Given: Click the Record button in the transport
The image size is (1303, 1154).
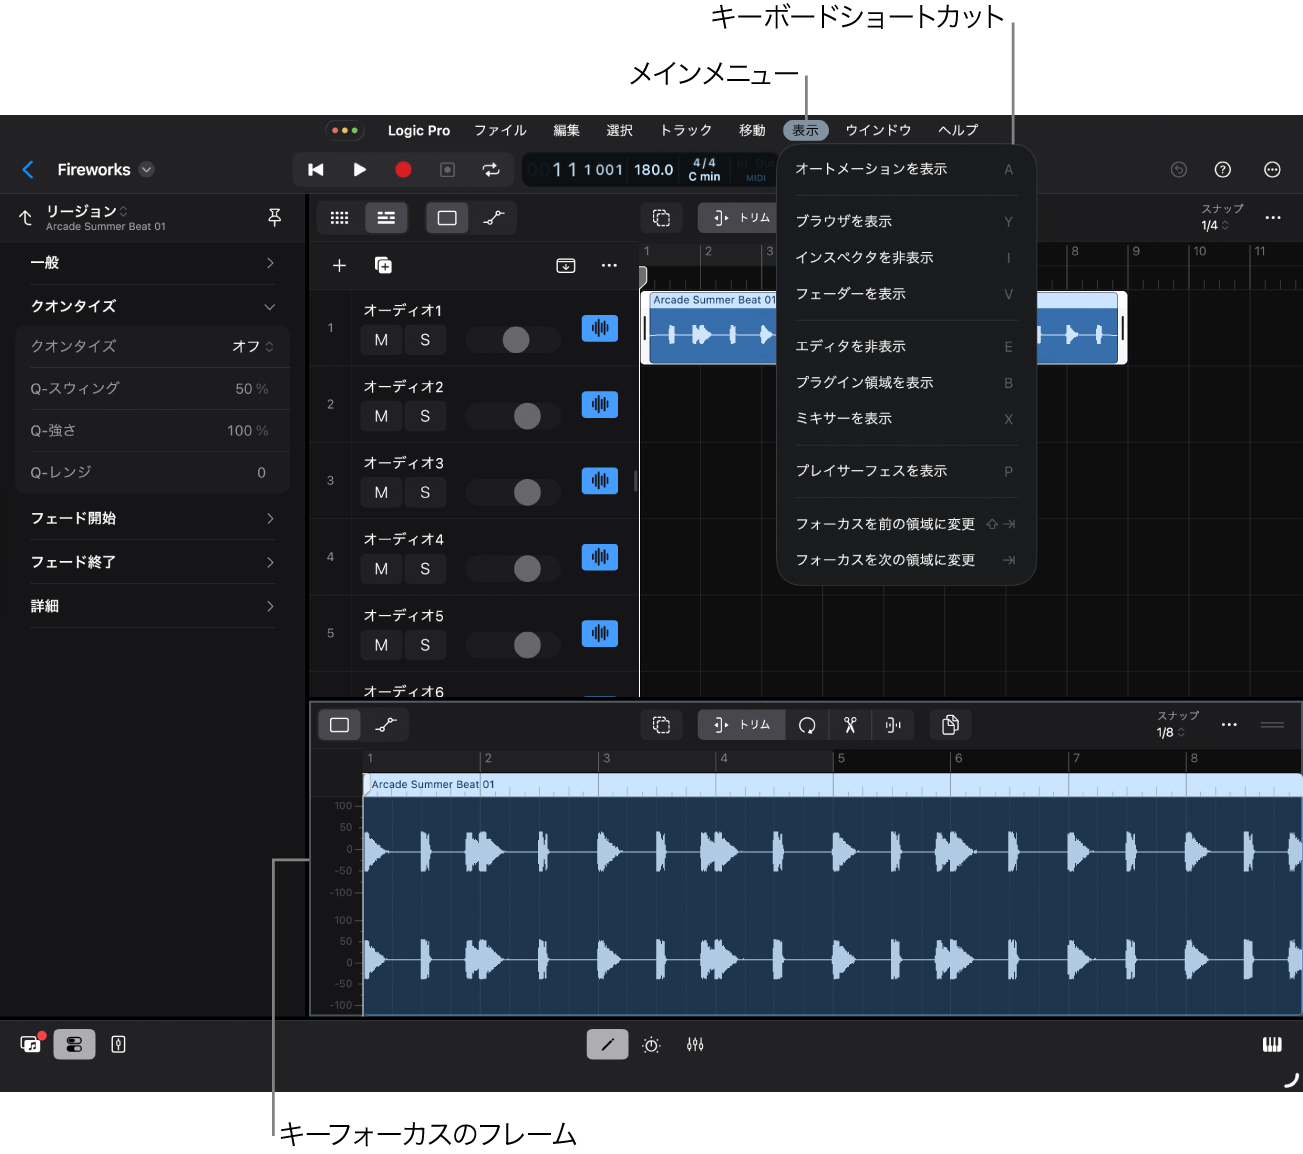Looking at the screenshot, I should pos(403,170).
